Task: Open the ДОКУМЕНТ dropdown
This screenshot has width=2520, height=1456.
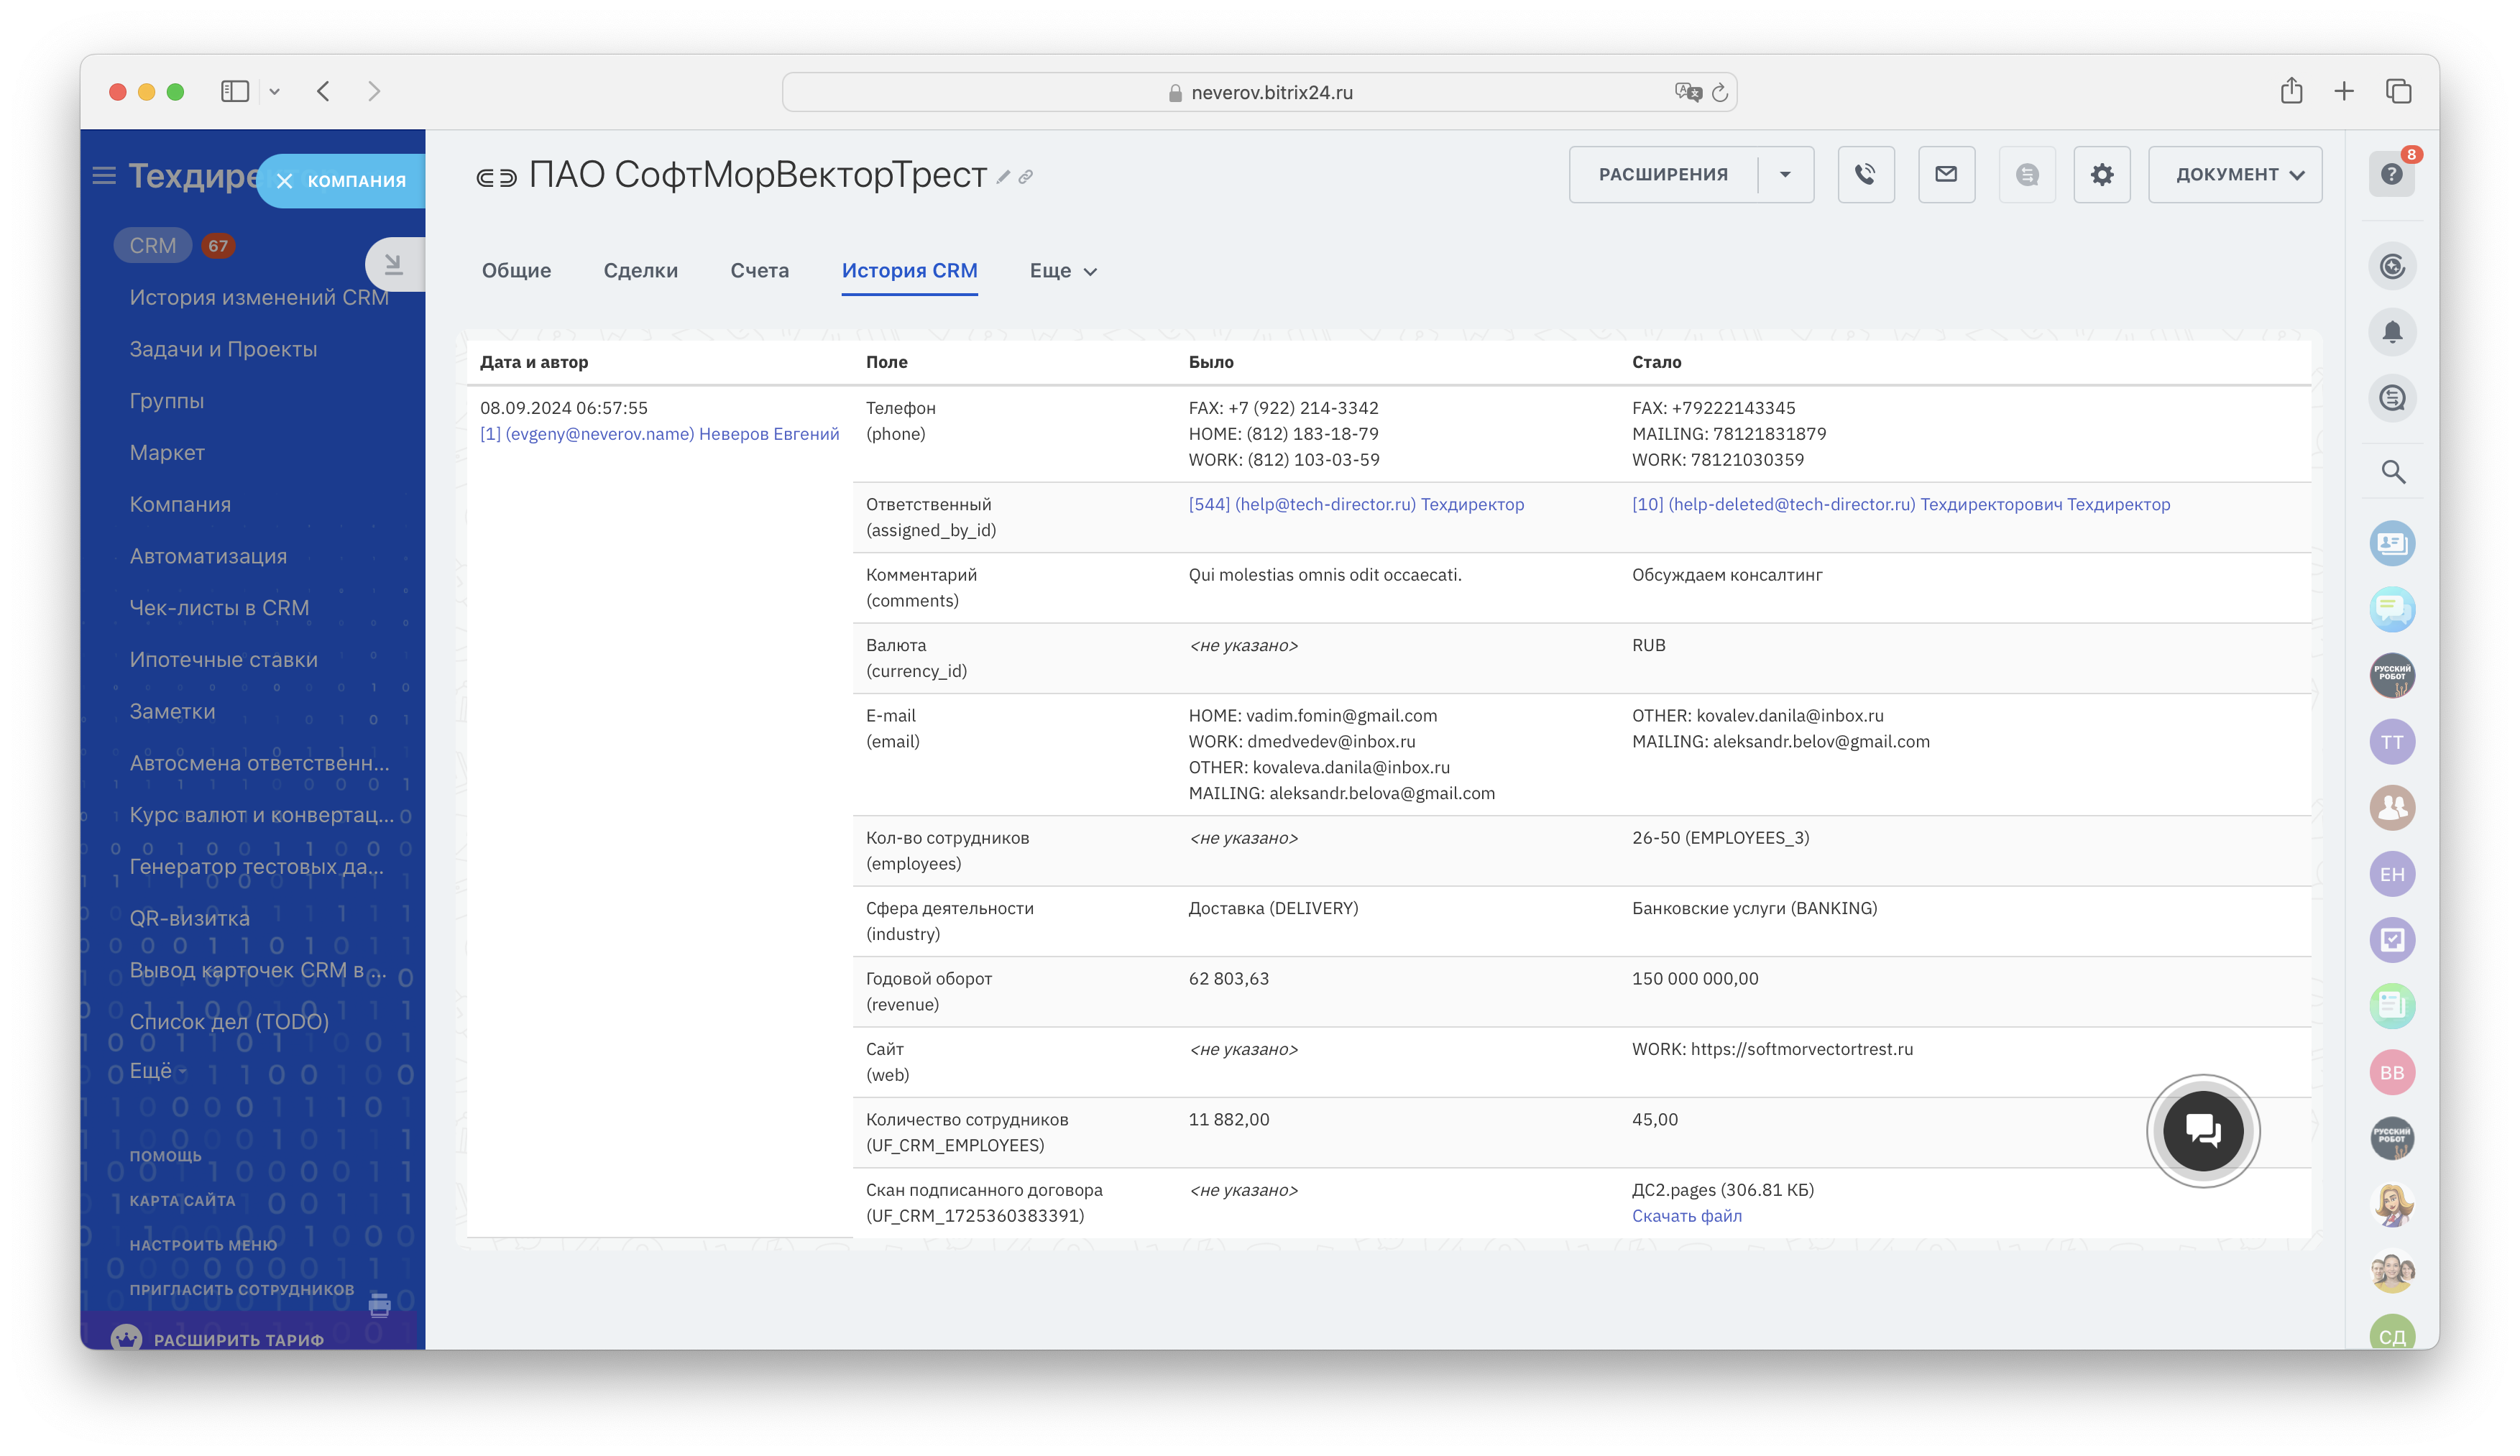Action: point(2234,175)
